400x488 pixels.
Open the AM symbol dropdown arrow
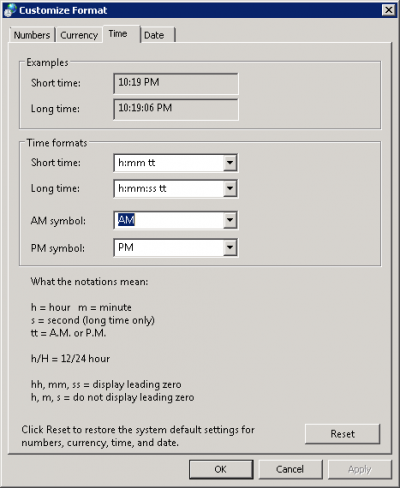(230, 220)
